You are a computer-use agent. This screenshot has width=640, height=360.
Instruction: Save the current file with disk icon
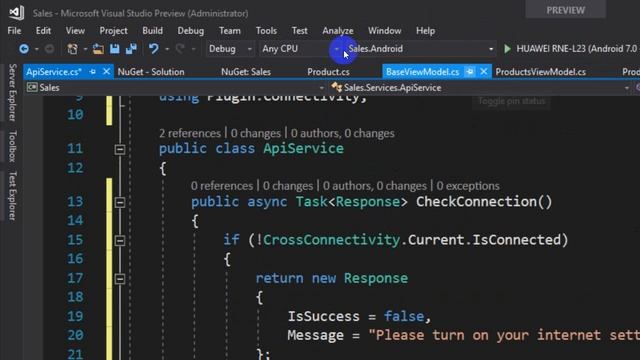pyautogui.click(x=115, y=49)
